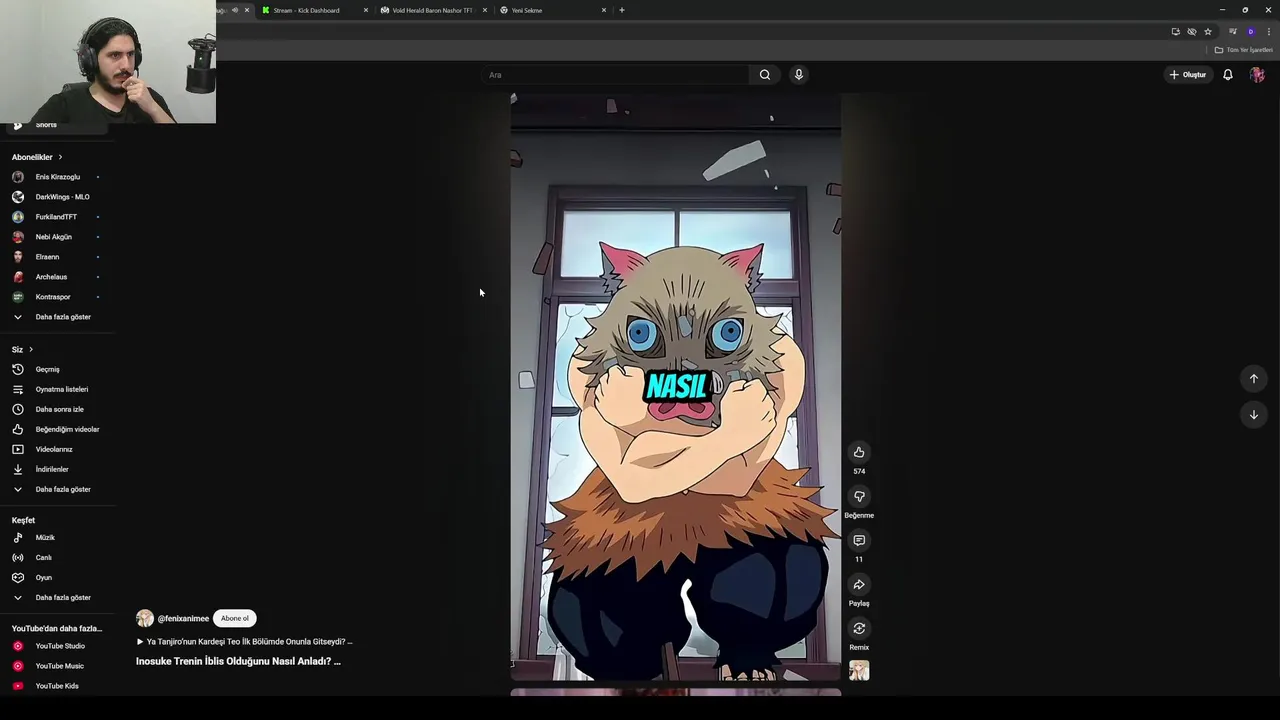1280x720 pixels.
Task: Open the notifications bell
Action: [1228, 75]
